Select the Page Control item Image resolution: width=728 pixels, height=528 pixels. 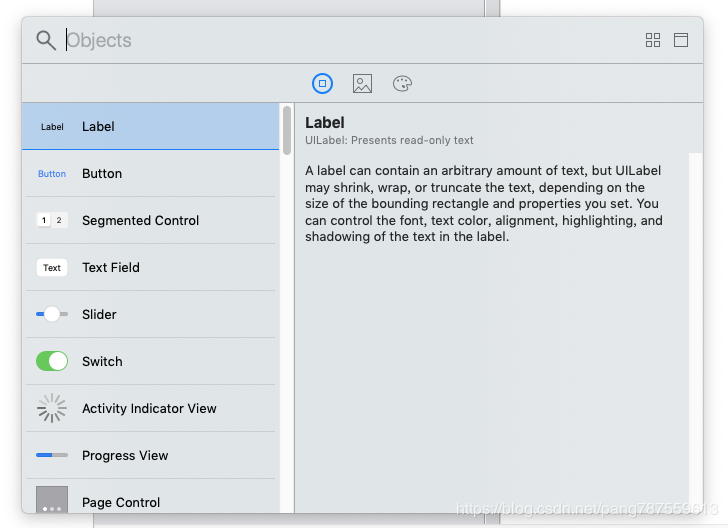pos(150,496)
